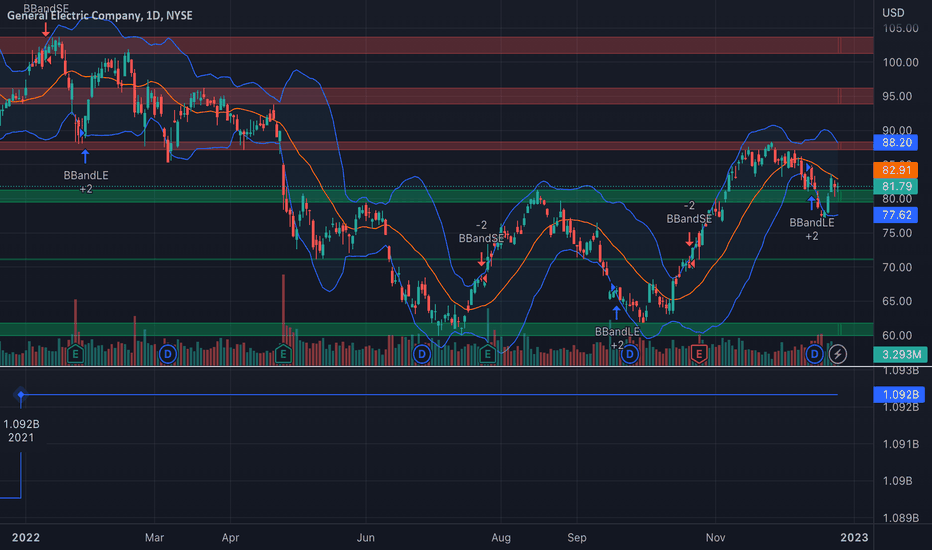Image resolution: width=932 pixels, height=550 pixels.
Task: Click the red down arrow under the October BBandSE label
Action: [x=689, y=239]
